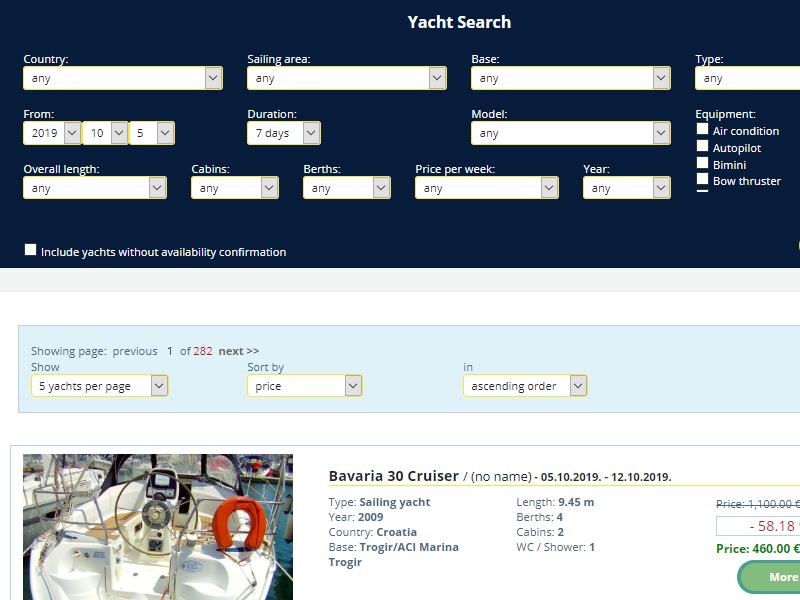800x600 pixels.
Task: Click the green More button
Action: tap(769, 577)
